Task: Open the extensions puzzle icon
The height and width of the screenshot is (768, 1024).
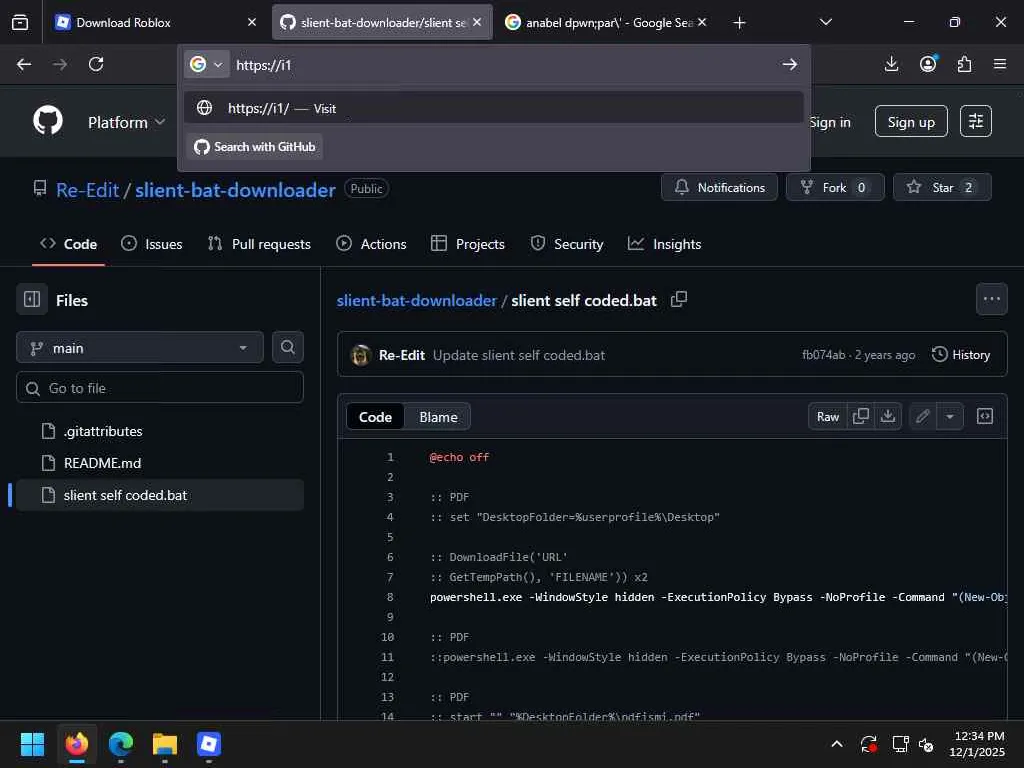Action: [965, 64]
